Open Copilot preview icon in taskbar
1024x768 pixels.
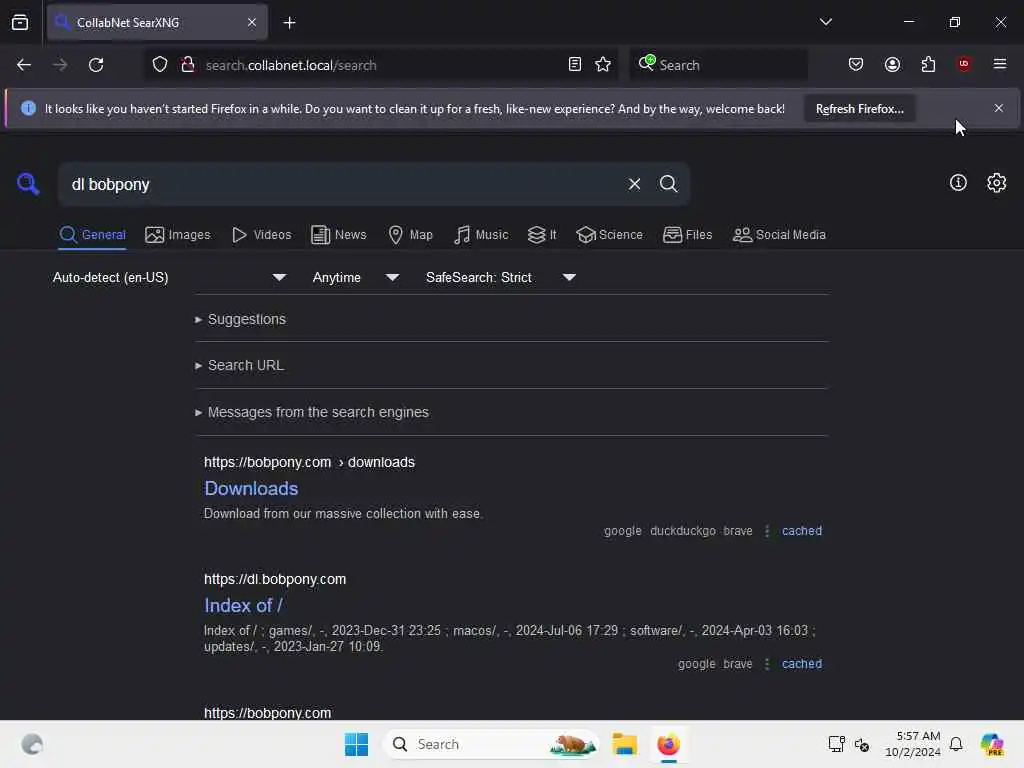[991, 744]
